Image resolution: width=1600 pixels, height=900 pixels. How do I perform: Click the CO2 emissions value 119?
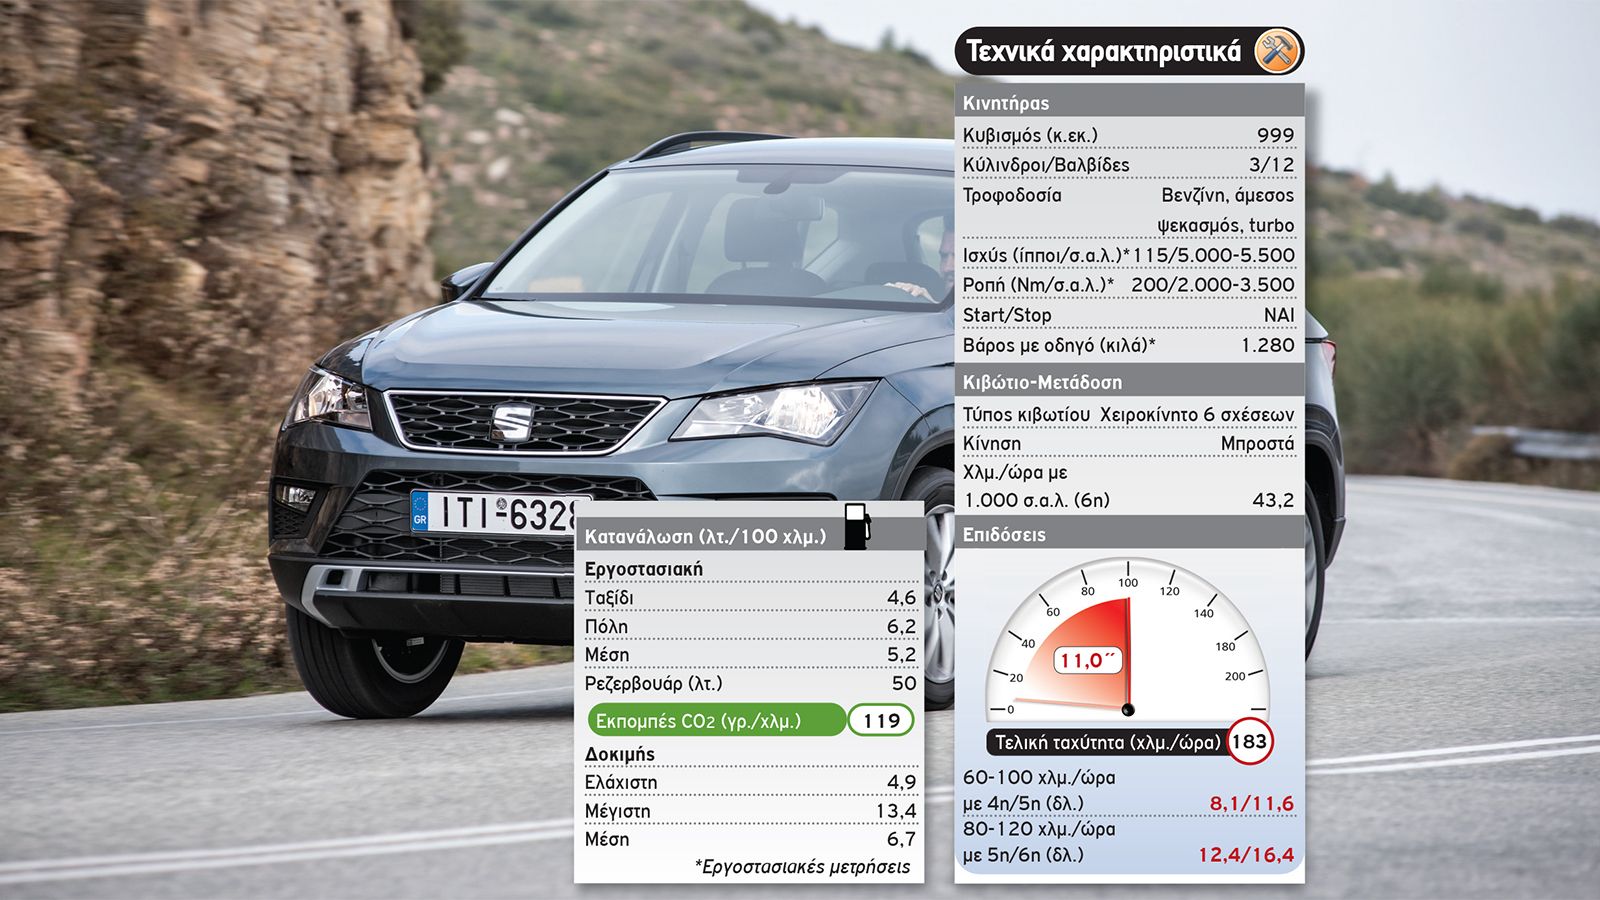(881, 720)
